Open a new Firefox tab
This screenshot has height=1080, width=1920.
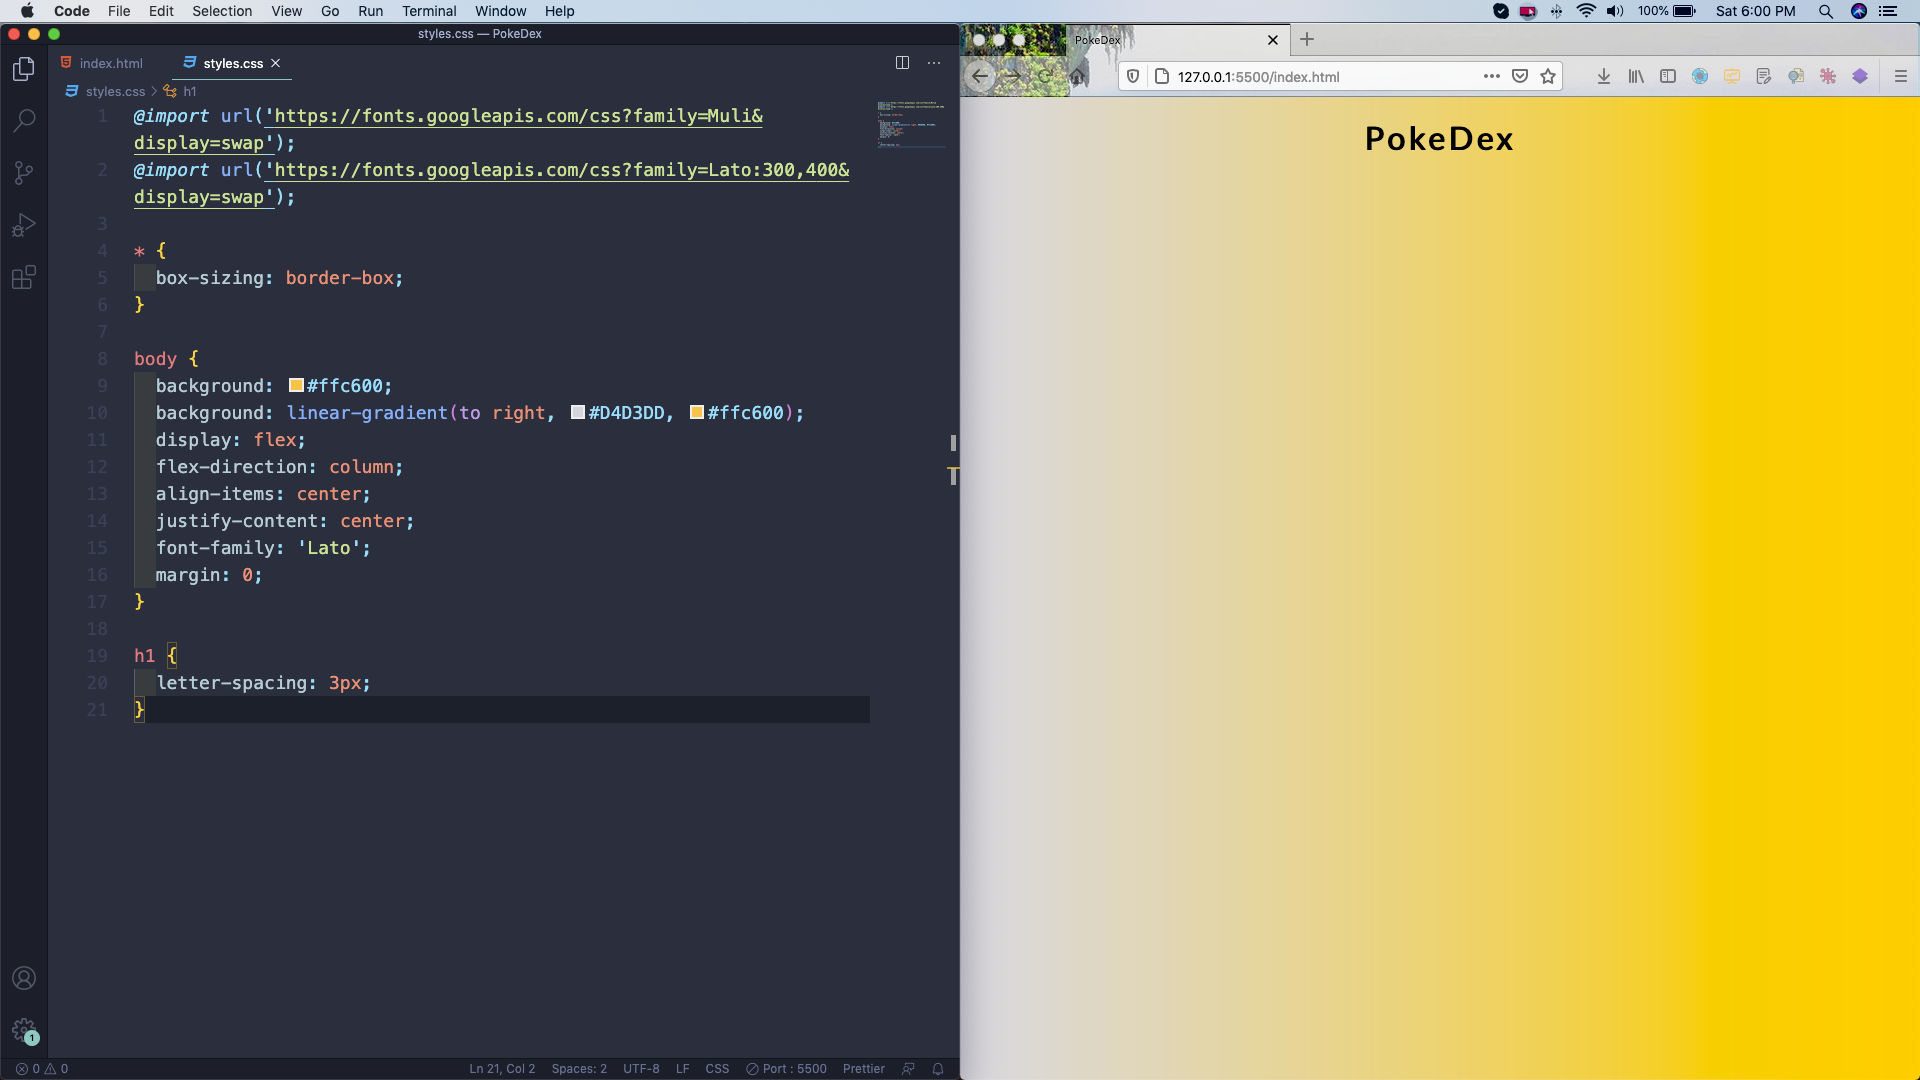pyautogui.click(x=1307, y=39)
